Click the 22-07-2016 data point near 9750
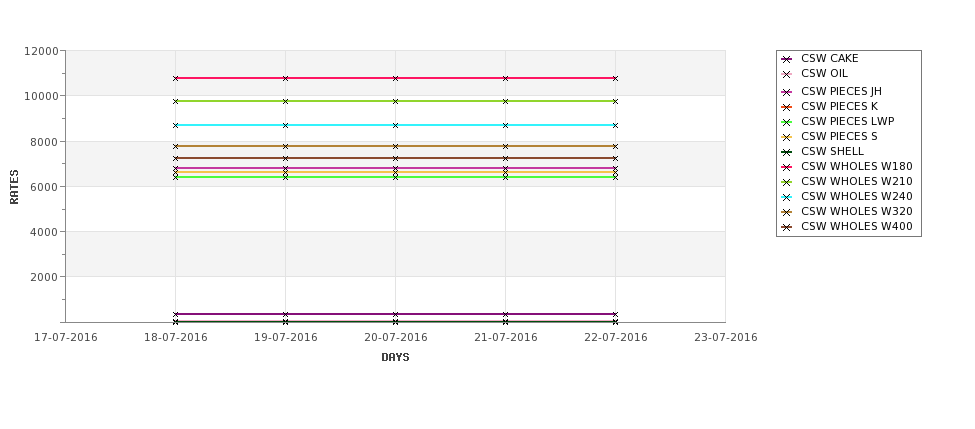 [615, 101]
